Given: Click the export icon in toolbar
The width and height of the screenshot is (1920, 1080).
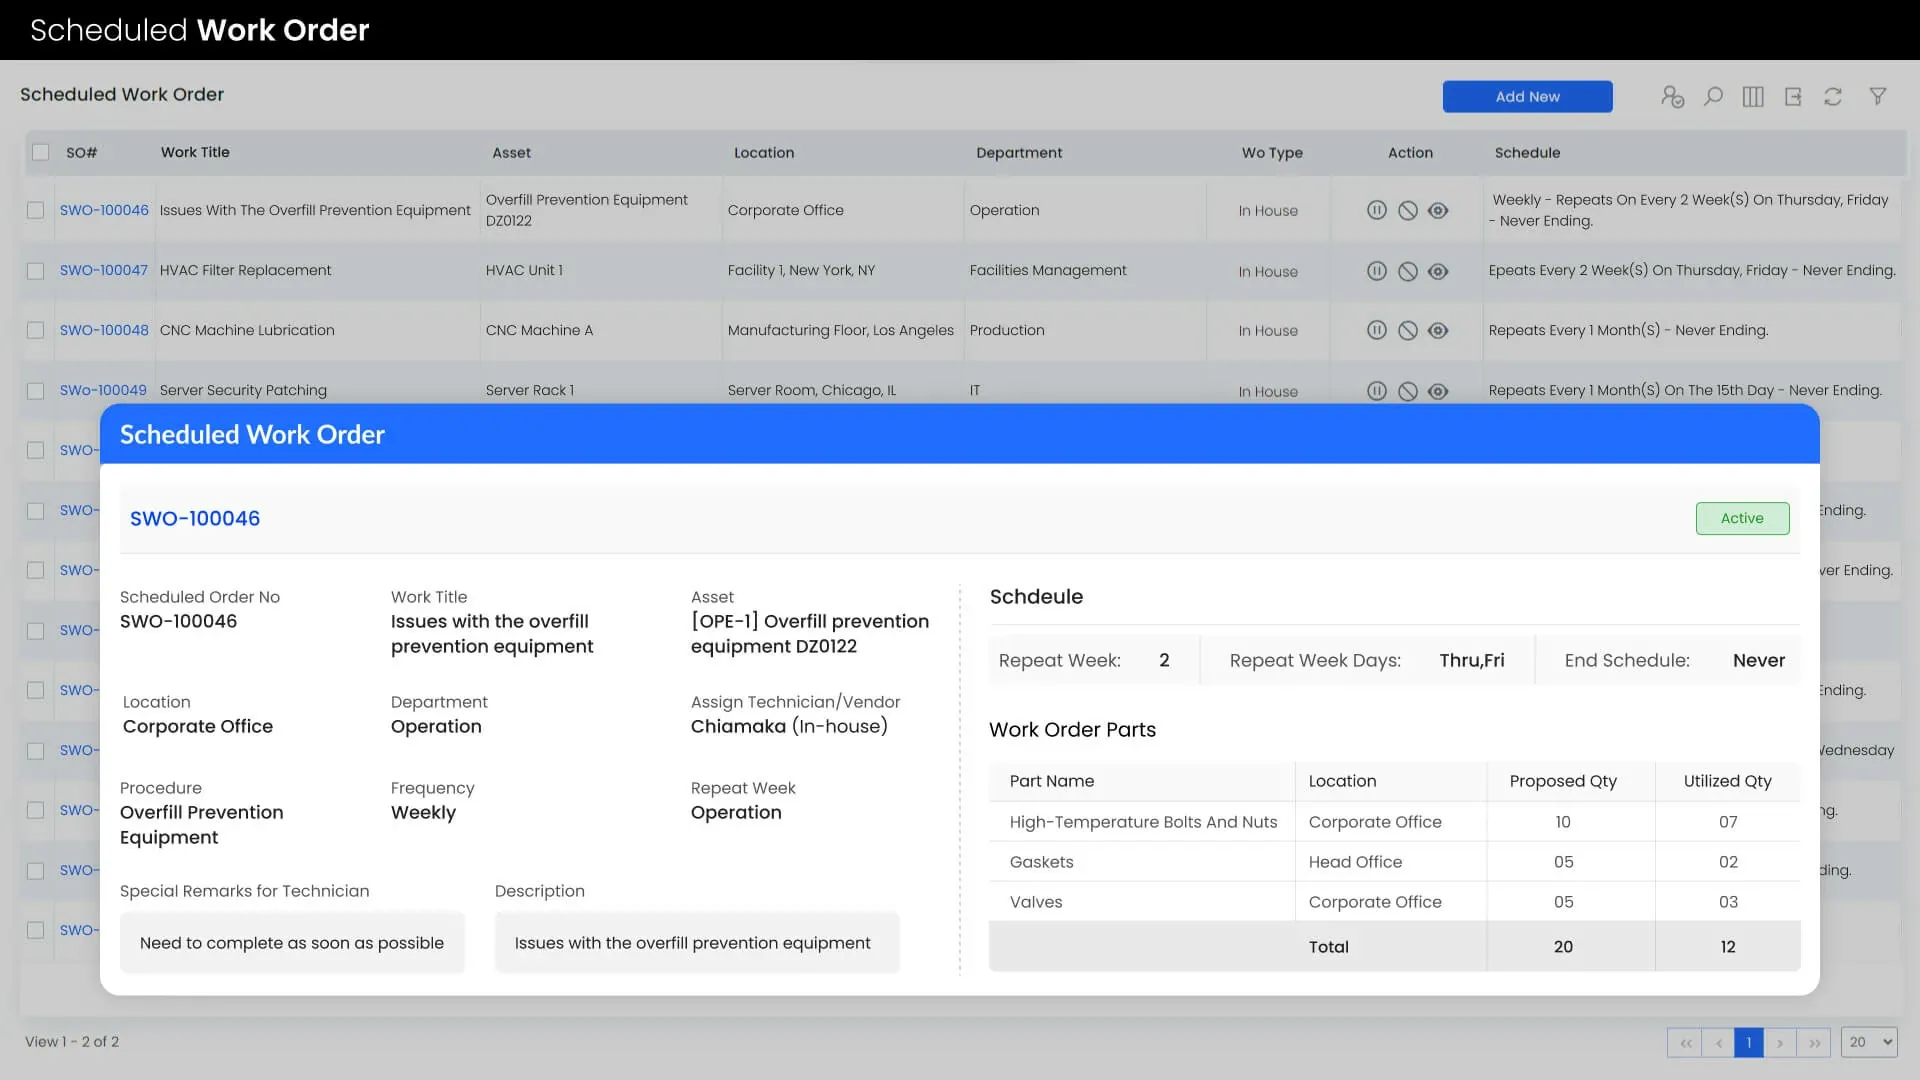Looking at the screenshot, I should (x=1793, y=97).
